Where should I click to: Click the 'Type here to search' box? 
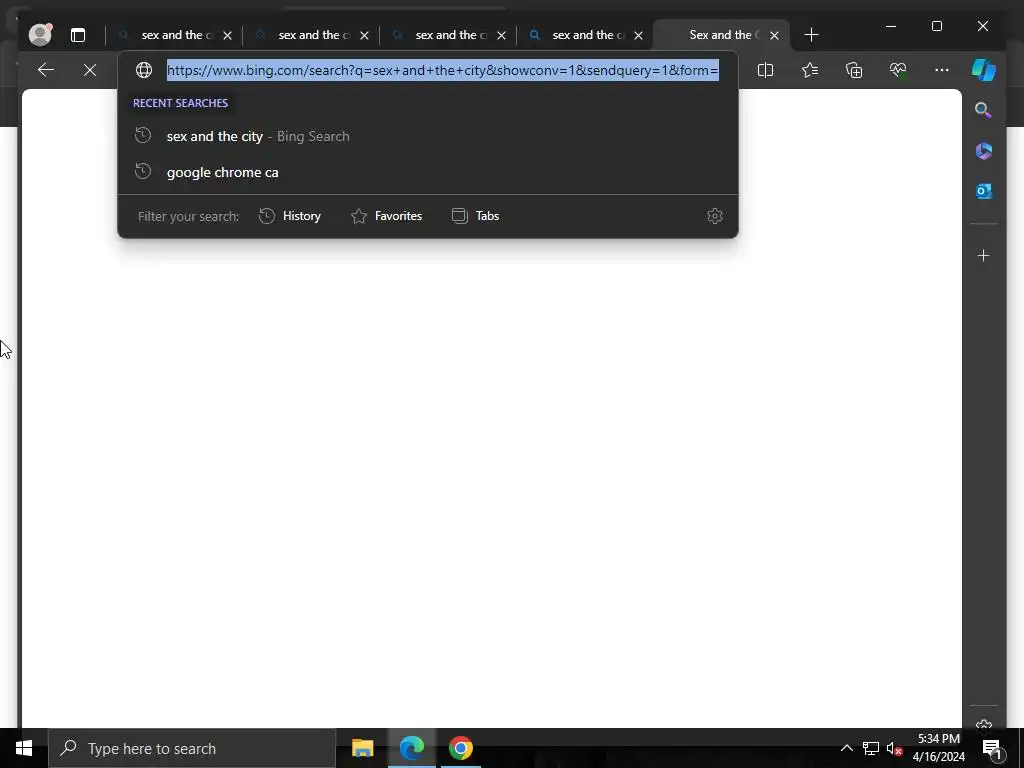[x=192, y=748]
